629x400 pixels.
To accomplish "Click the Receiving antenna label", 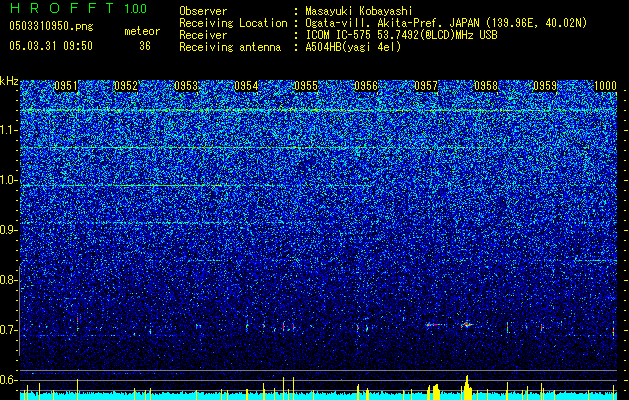I will pos(230,47).
